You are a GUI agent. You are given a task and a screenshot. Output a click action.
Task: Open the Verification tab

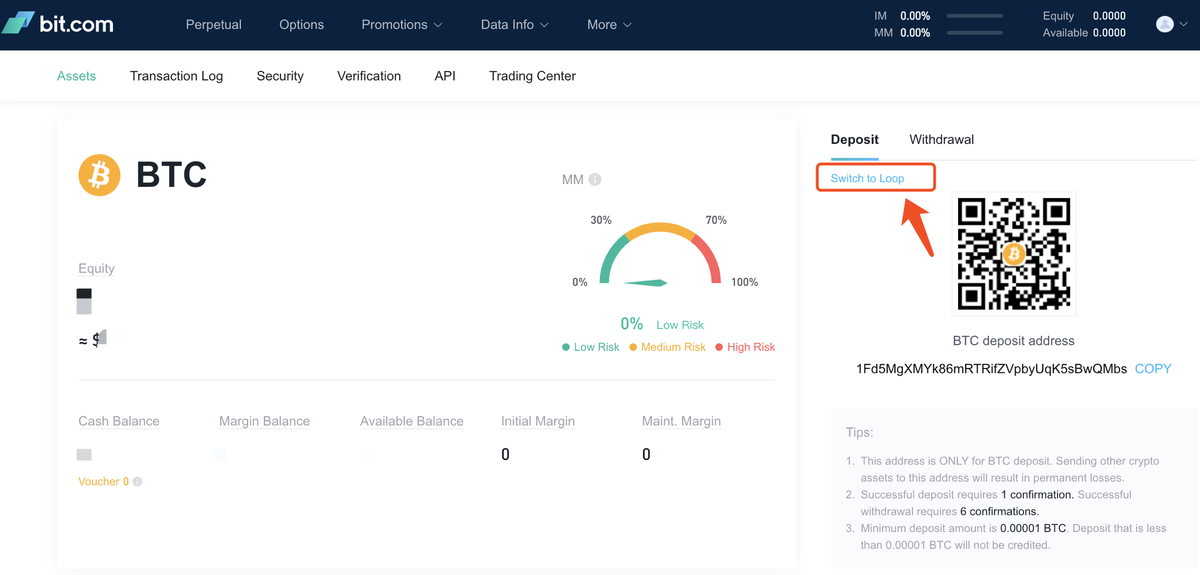click(x=369, y=76)
